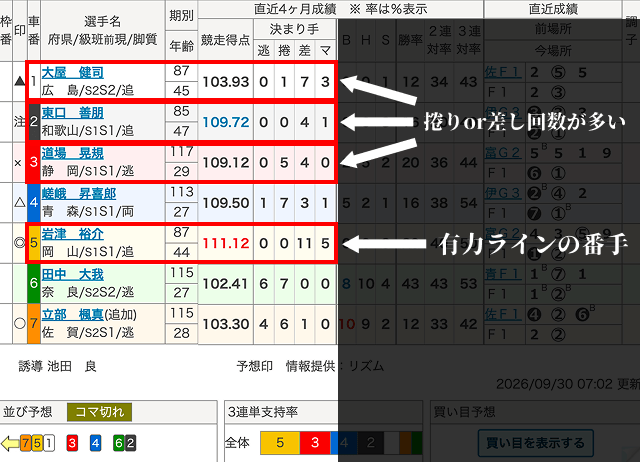
Task: Click yellow 5 box in the 並び予想 lineup
Action: point(37,443)
